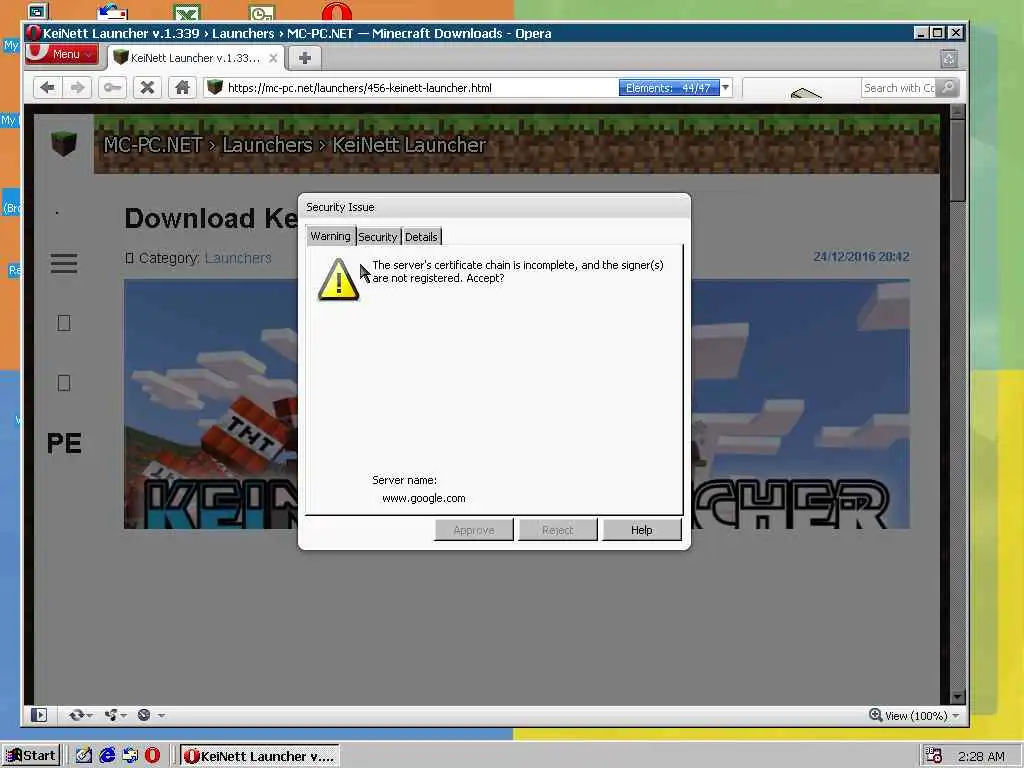Minimize the Opera window

click(921, 33)
